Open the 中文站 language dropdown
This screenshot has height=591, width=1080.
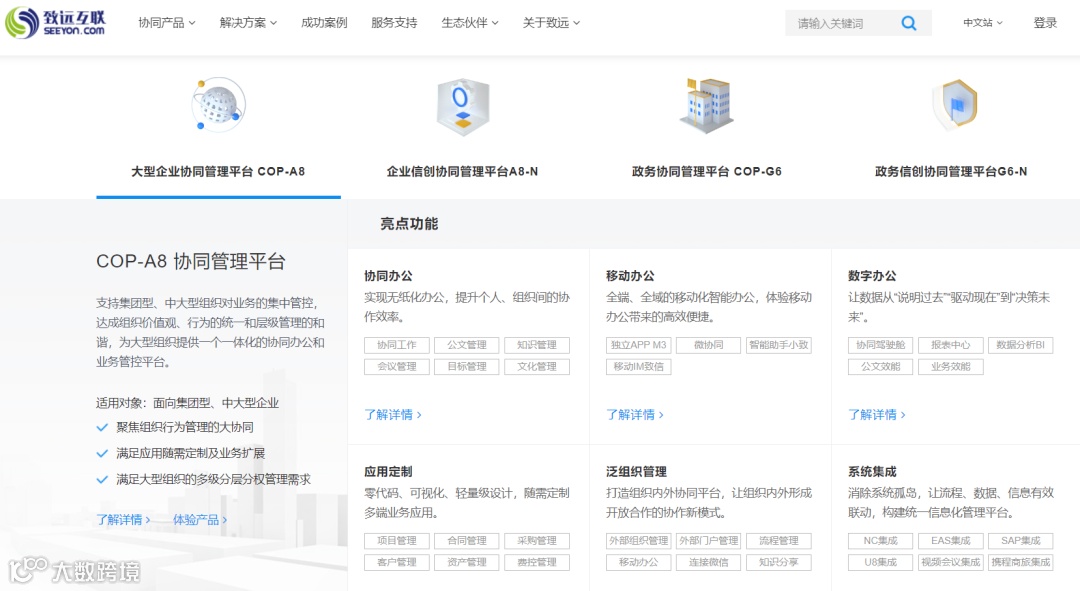(x=982, y=23)
